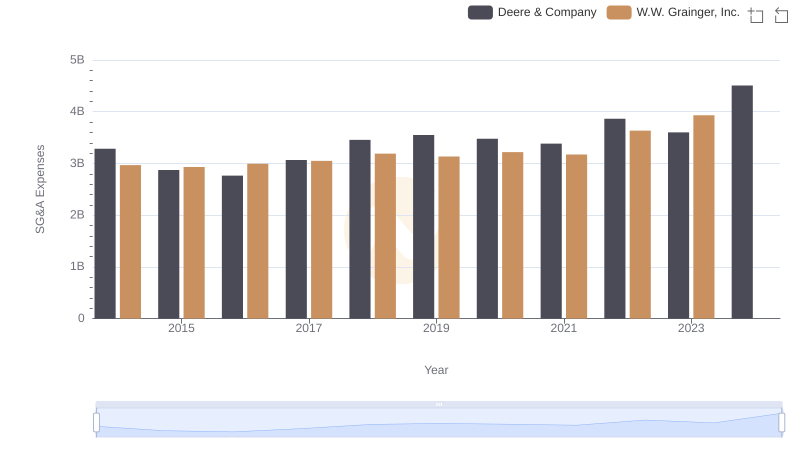Click the Deere & Company bar for 2015
Viewport: 800px width, 461px height.
tap(168, 244)
